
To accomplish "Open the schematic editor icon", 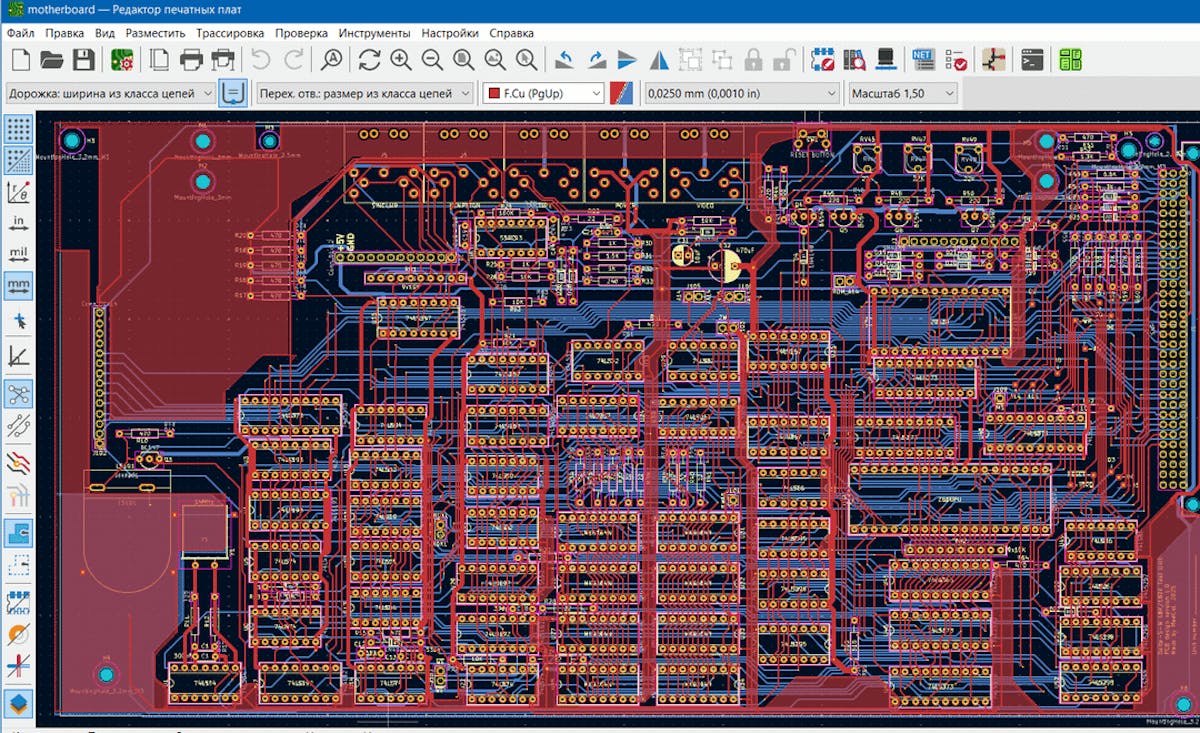I will tap(994, 59).
